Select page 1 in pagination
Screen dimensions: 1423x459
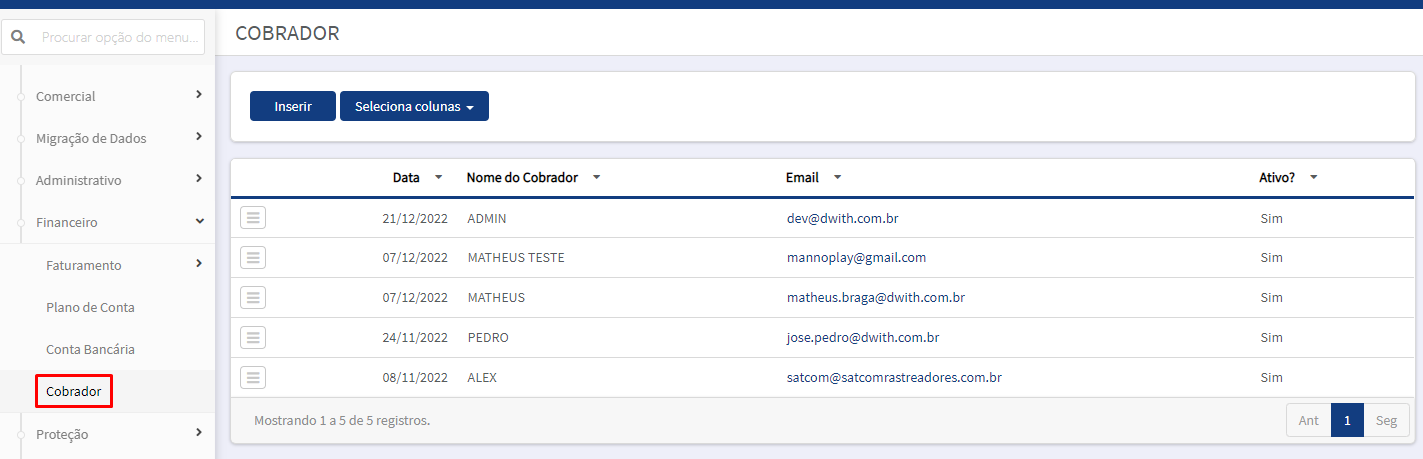(x=1347, y=420)
